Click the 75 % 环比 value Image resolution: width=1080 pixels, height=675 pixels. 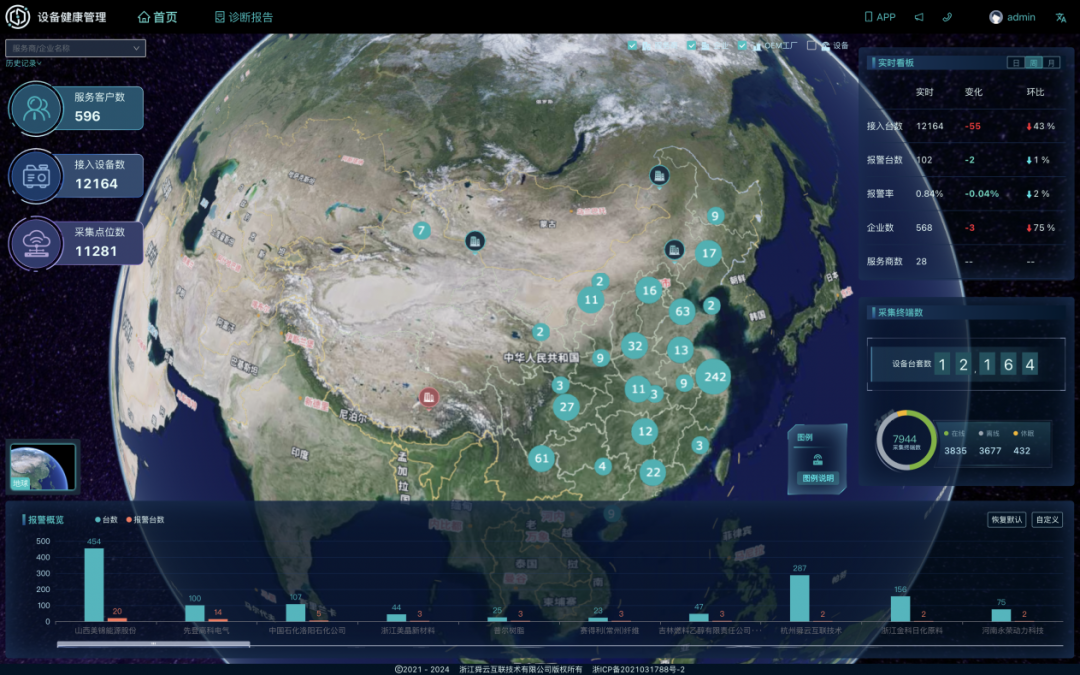click(1041, 227)
